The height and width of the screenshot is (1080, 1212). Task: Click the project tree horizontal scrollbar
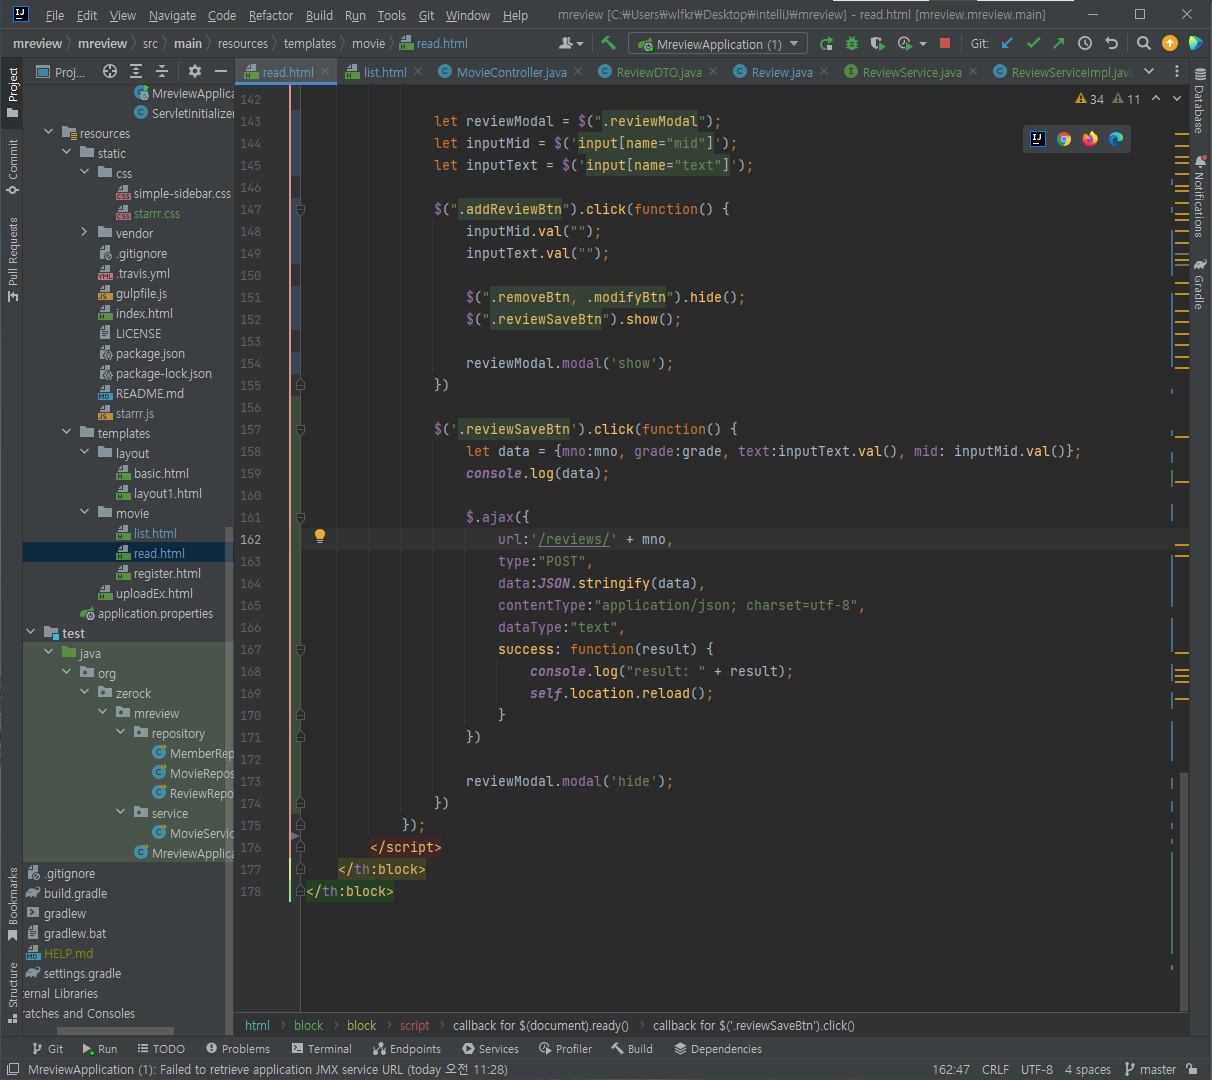pos(115,1031)
